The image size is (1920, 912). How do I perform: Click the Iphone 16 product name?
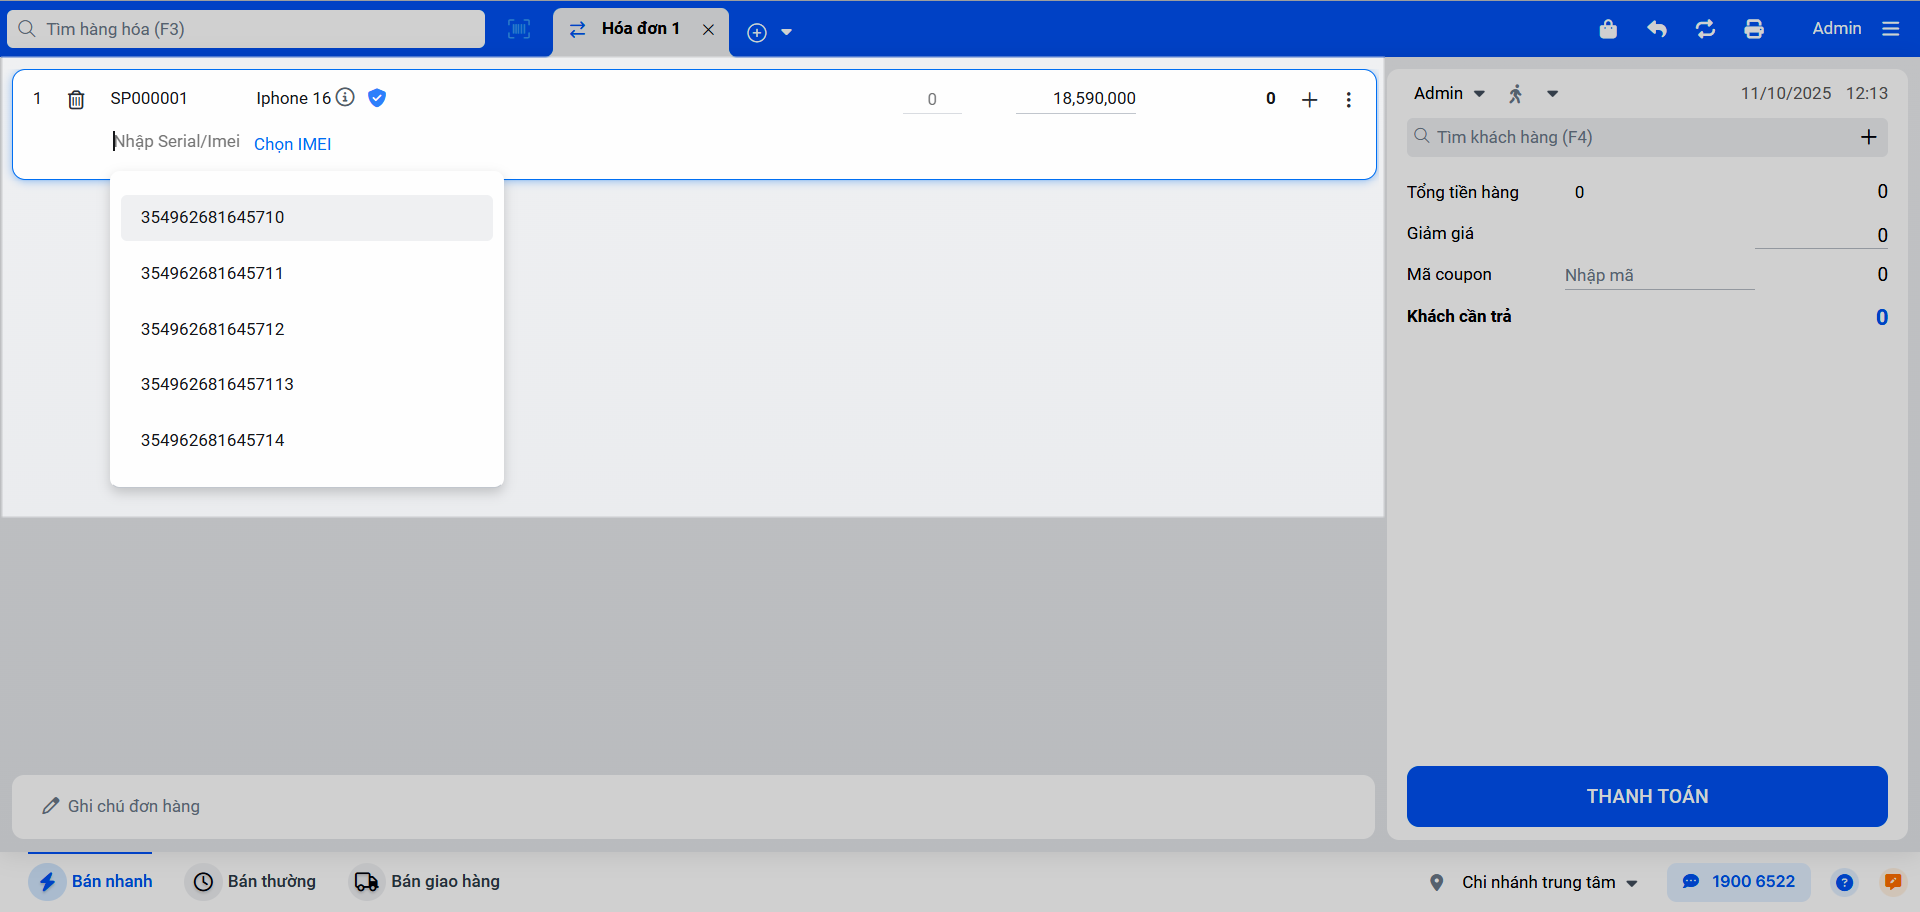coord(293,98)
